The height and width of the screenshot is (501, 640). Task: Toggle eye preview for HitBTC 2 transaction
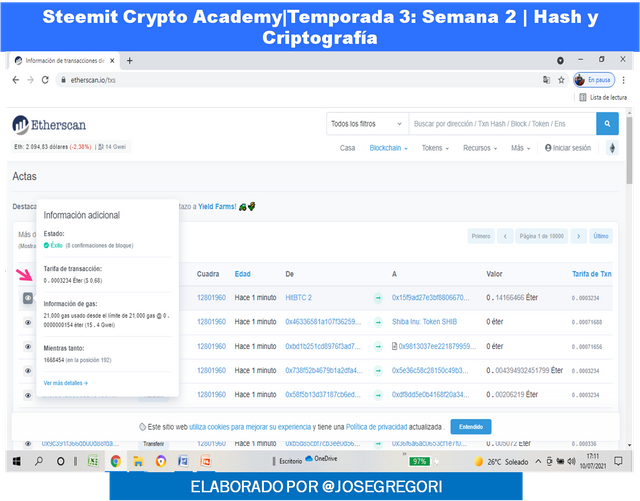28,298
